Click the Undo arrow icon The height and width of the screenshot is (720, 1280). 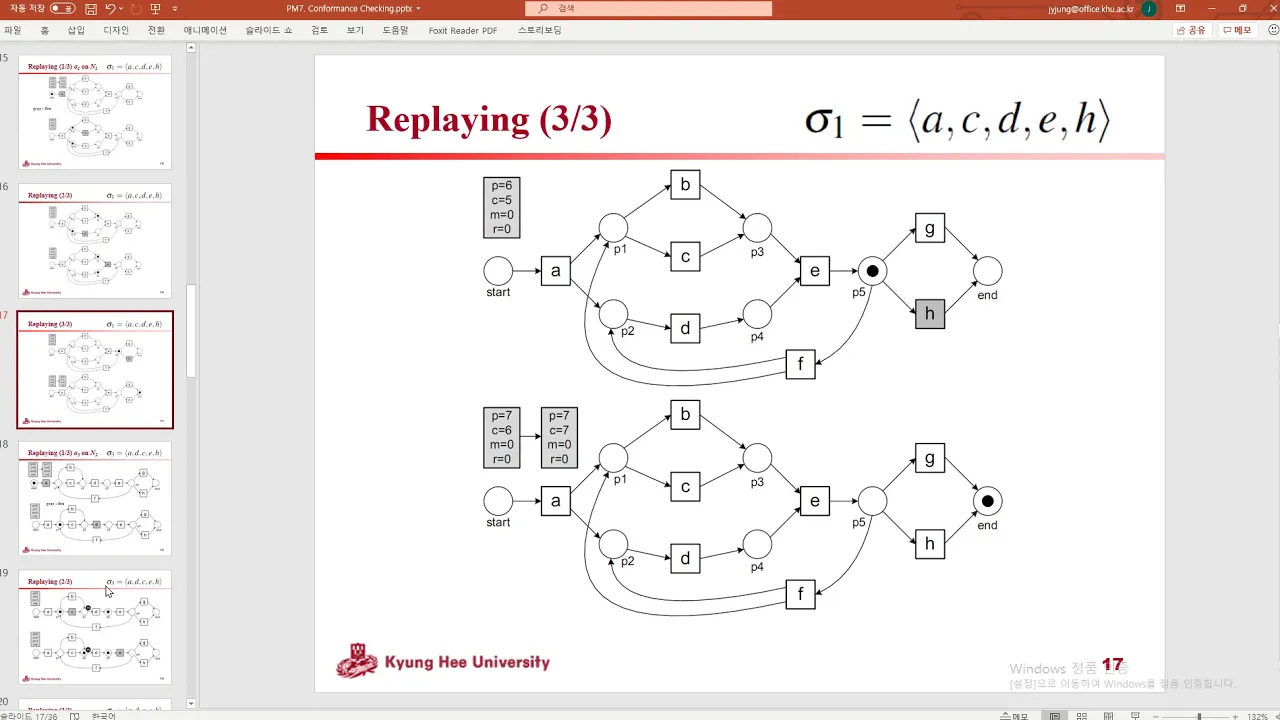pos(110,8)
